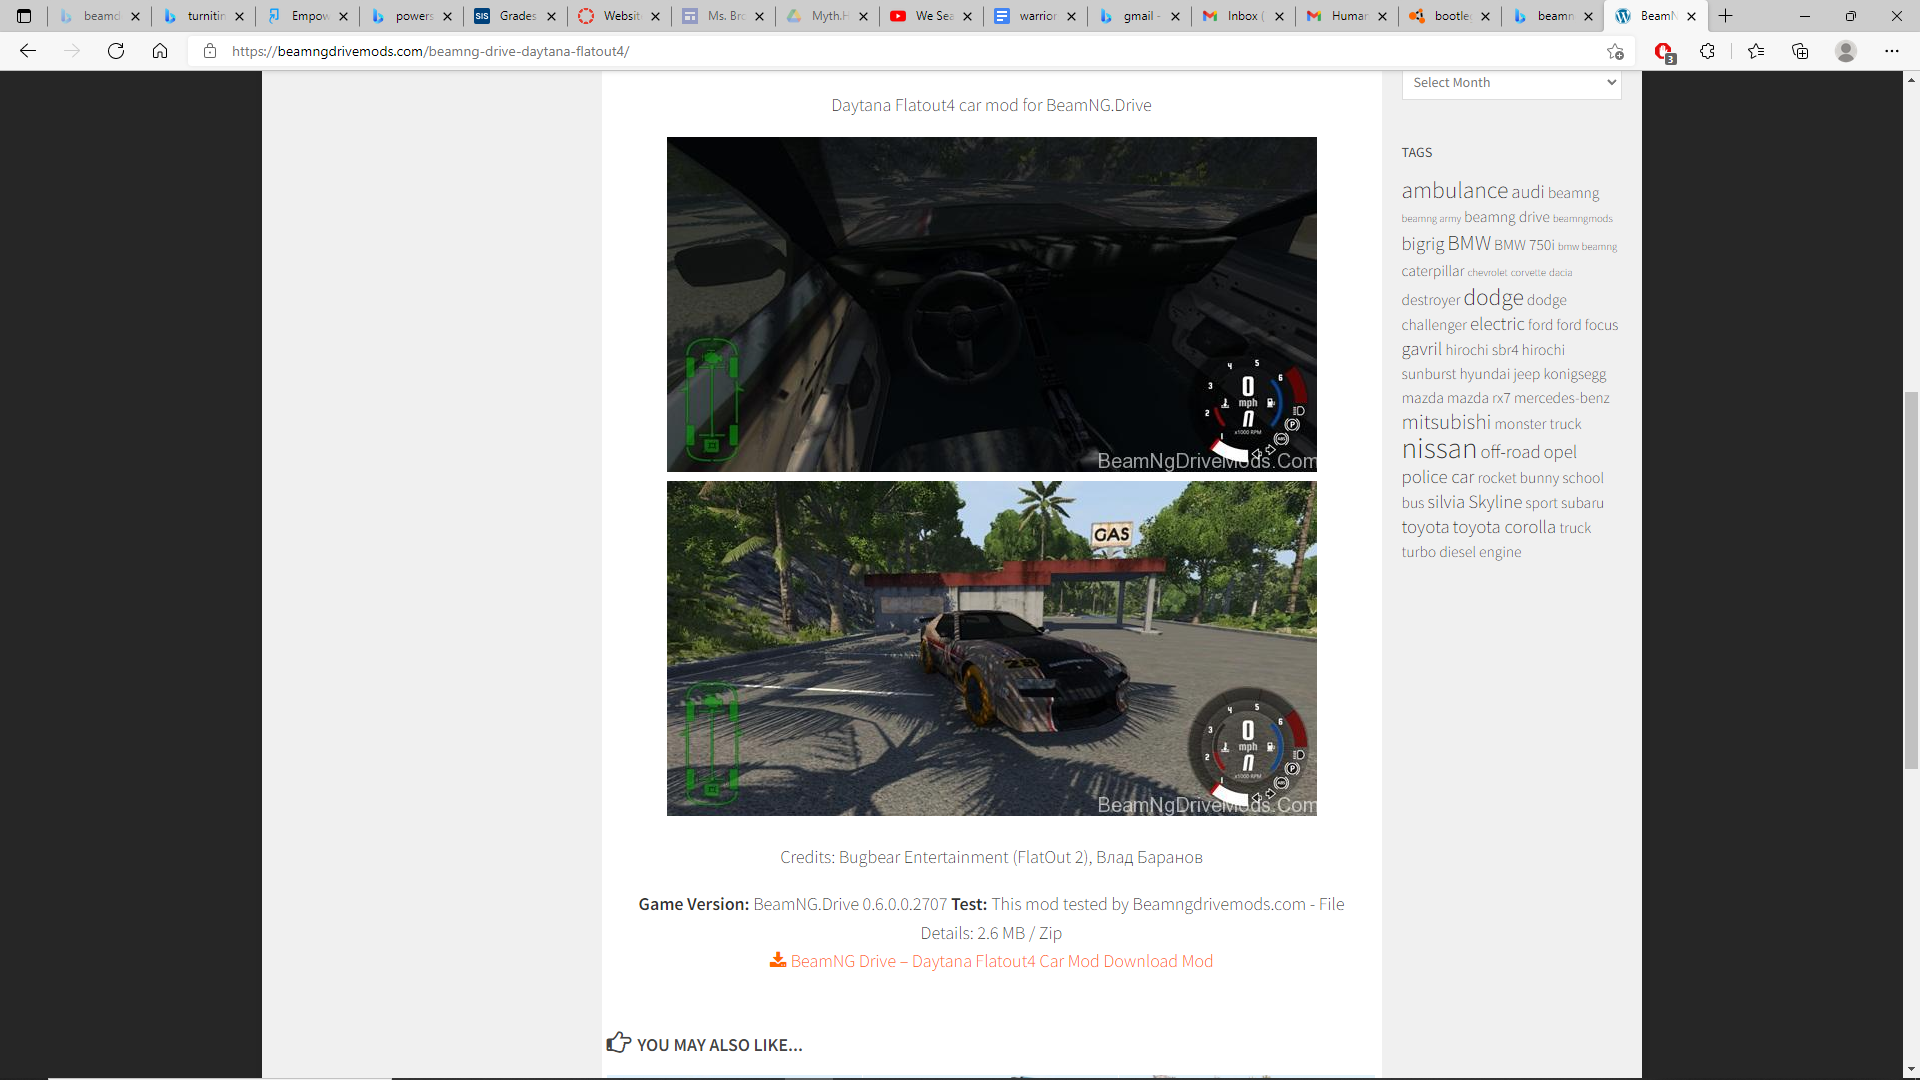
Task: Click the Refresh page icon
Action: (x=116, y=51)
